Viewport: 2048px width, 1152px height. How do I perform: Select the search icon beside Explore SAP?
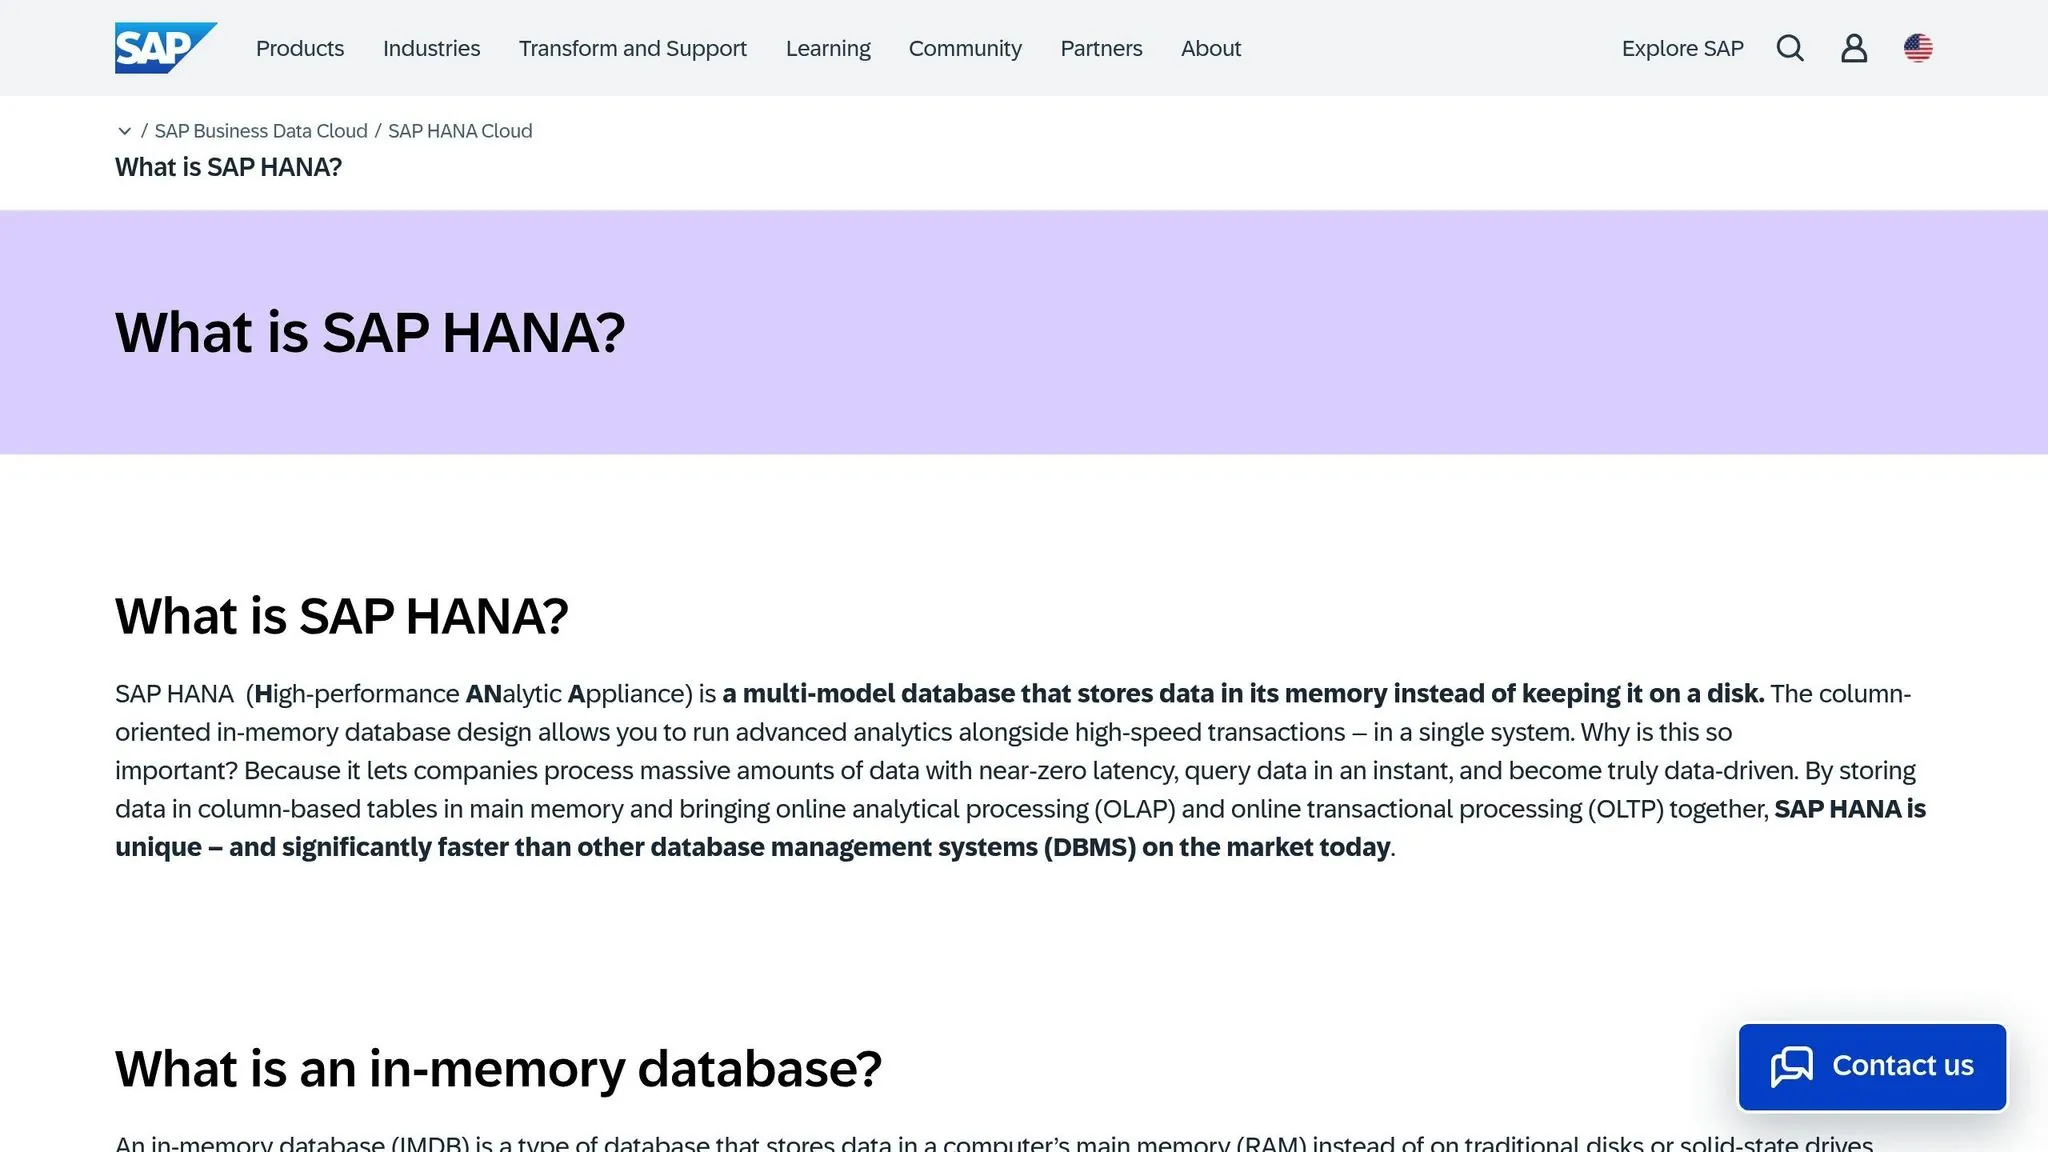point(1790,47)
